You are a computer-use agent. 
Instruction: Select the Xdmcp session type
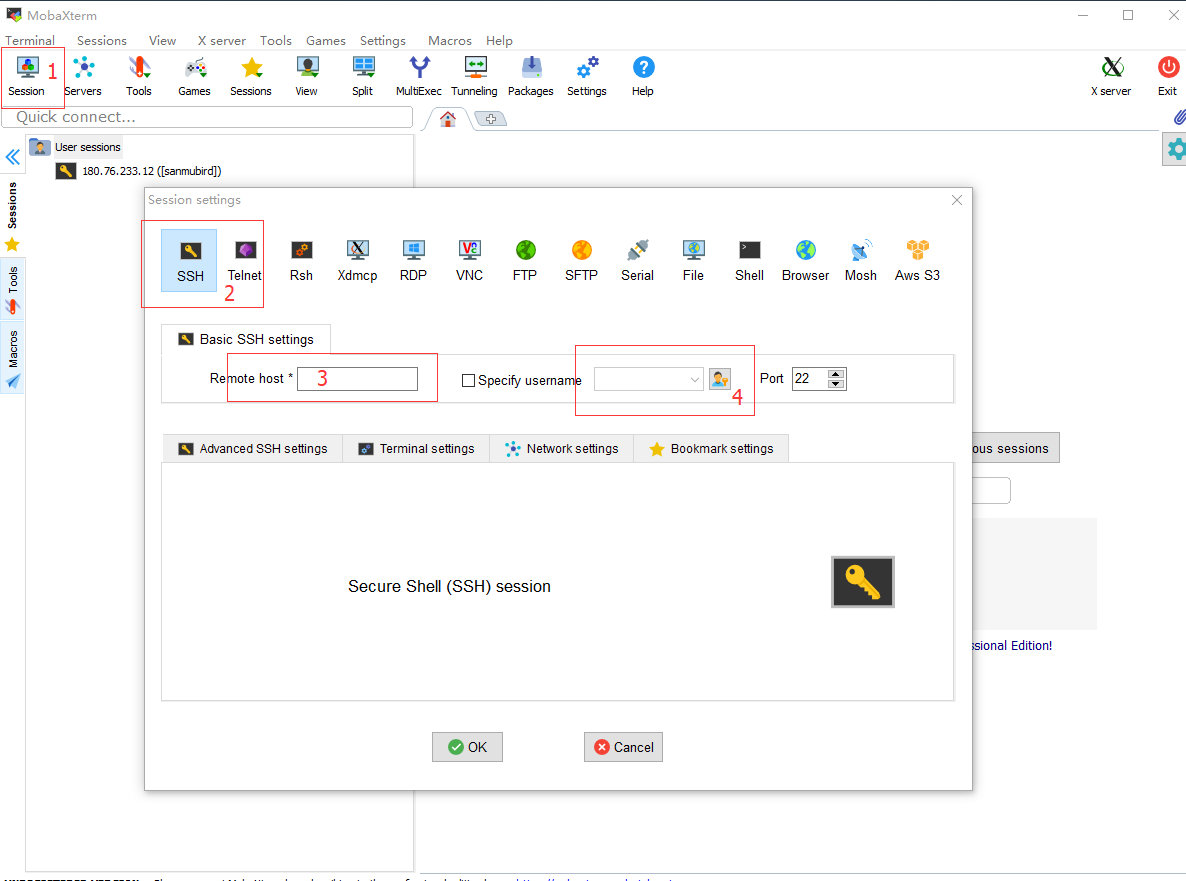[x=357, y=261]
